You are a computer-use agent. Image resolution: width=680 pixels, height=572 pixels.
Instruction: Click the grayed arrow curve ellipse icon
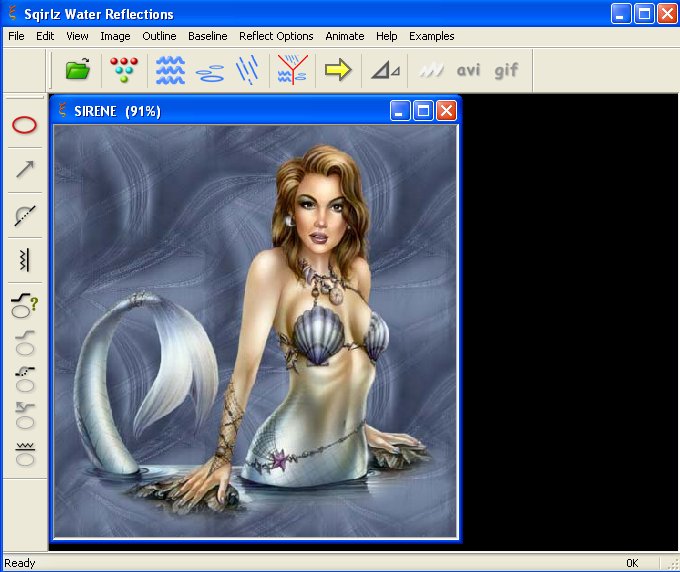(25, 415)
